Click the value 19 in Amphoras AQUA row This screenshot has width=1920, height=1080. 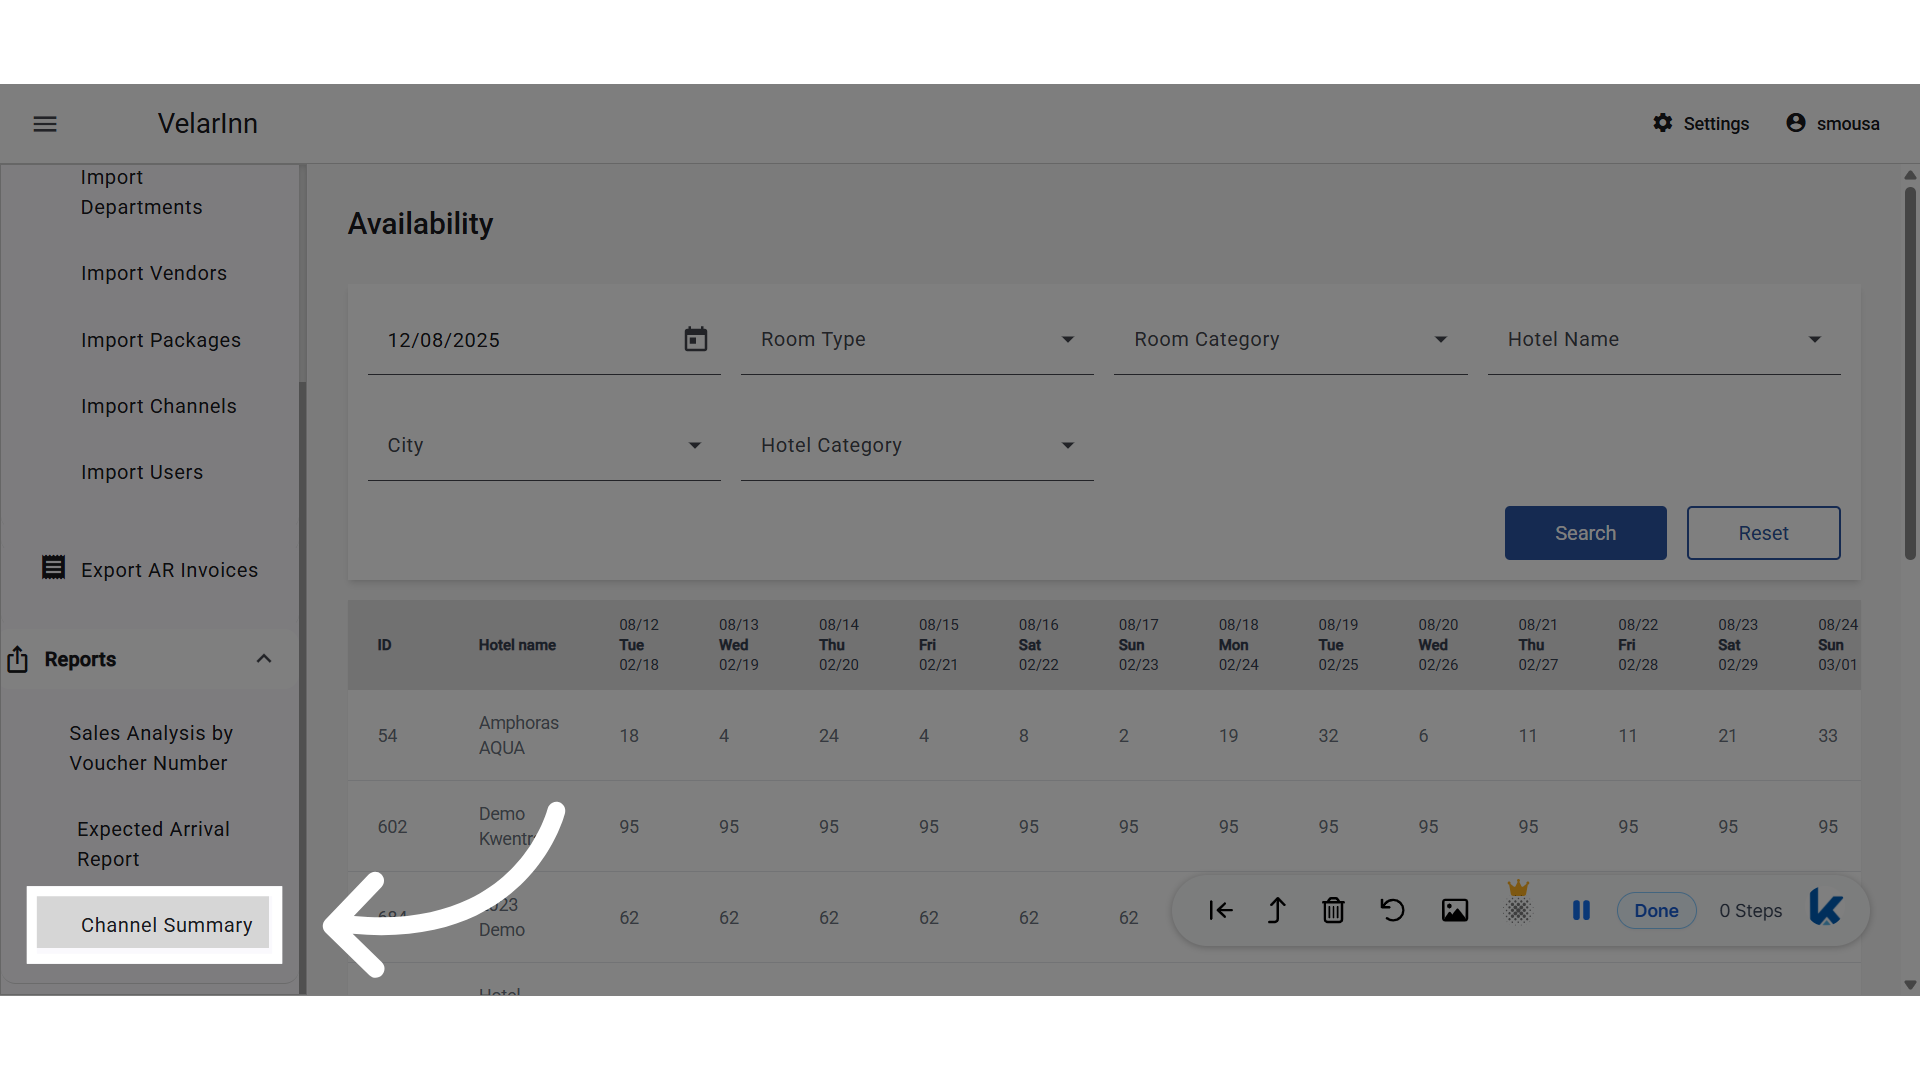point(1228,736)
